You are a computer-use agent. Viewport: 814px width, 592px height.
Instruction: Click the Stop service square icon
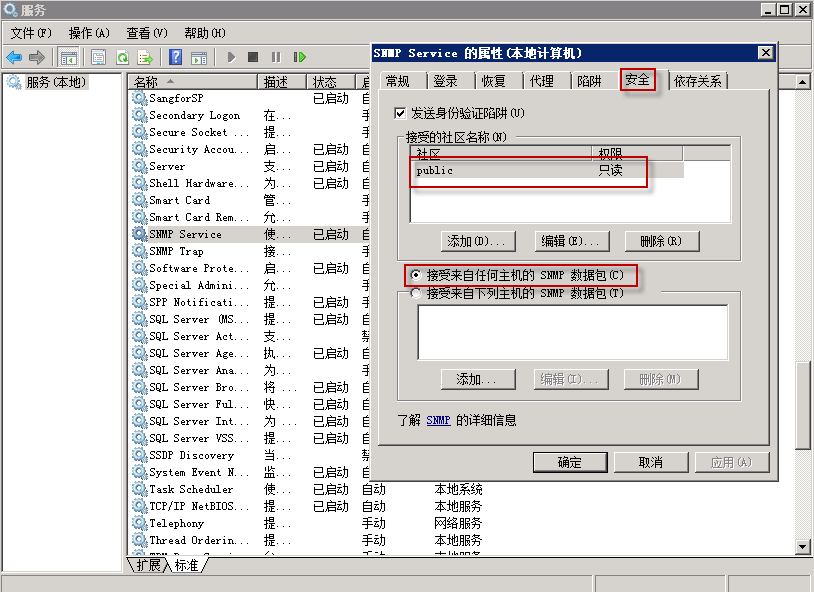point(253,57)
